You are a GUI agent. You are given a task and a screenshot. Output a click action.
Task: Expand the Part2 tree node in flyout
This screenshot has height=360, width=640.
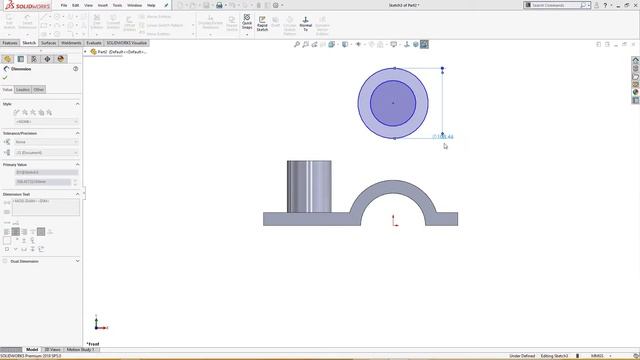(x=85, y=52)
